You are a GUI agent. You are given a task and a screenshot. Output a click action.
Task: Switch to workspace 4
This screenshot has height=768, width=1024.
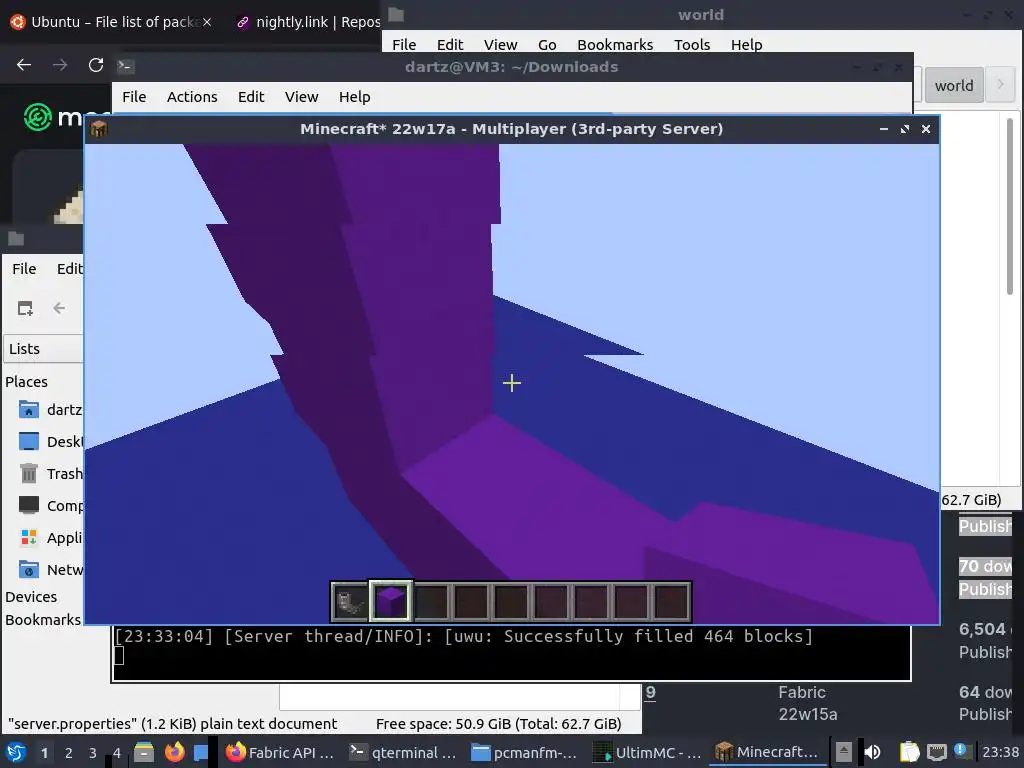tap(117, 753)
